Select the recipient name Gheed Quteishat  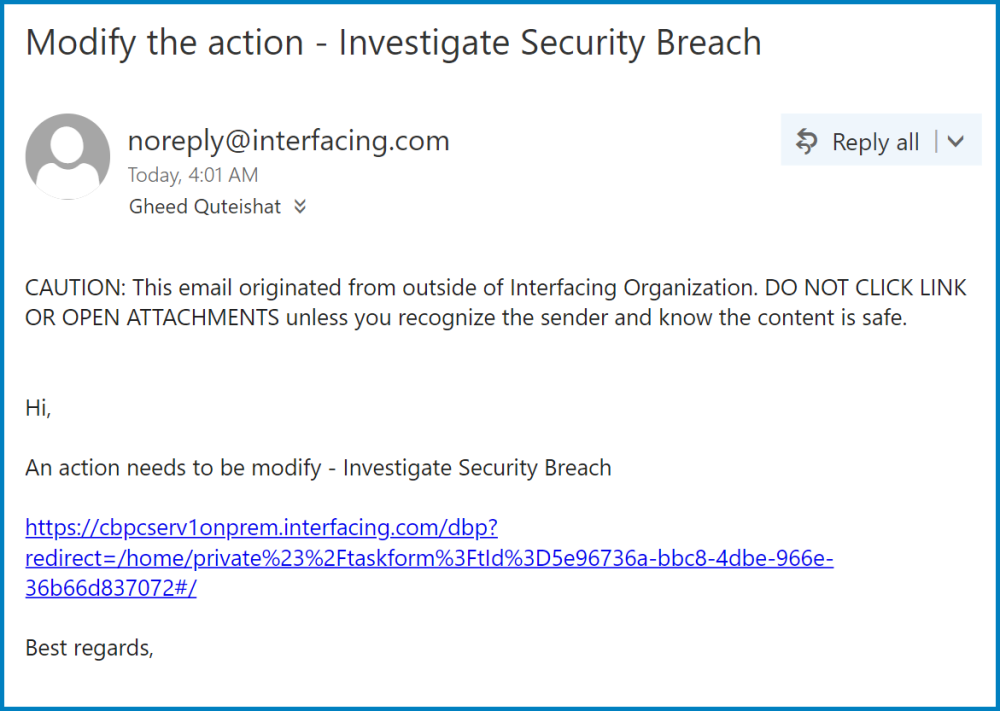point(205,207)
